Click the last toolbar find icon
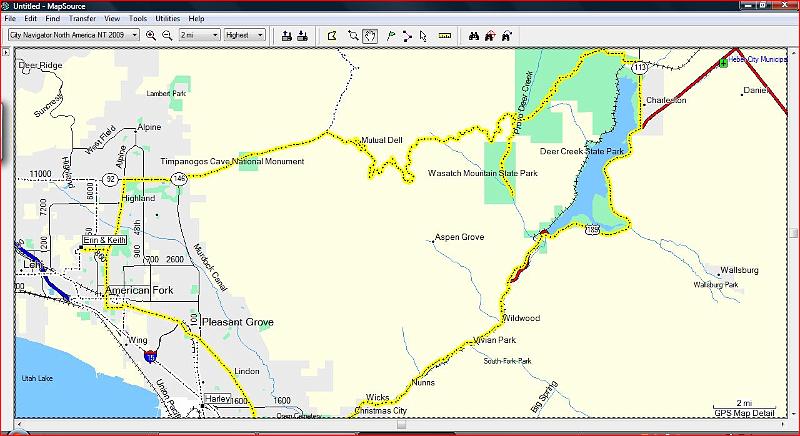The height and width of the screenshot is (436, 800). [x=507, y=36]
